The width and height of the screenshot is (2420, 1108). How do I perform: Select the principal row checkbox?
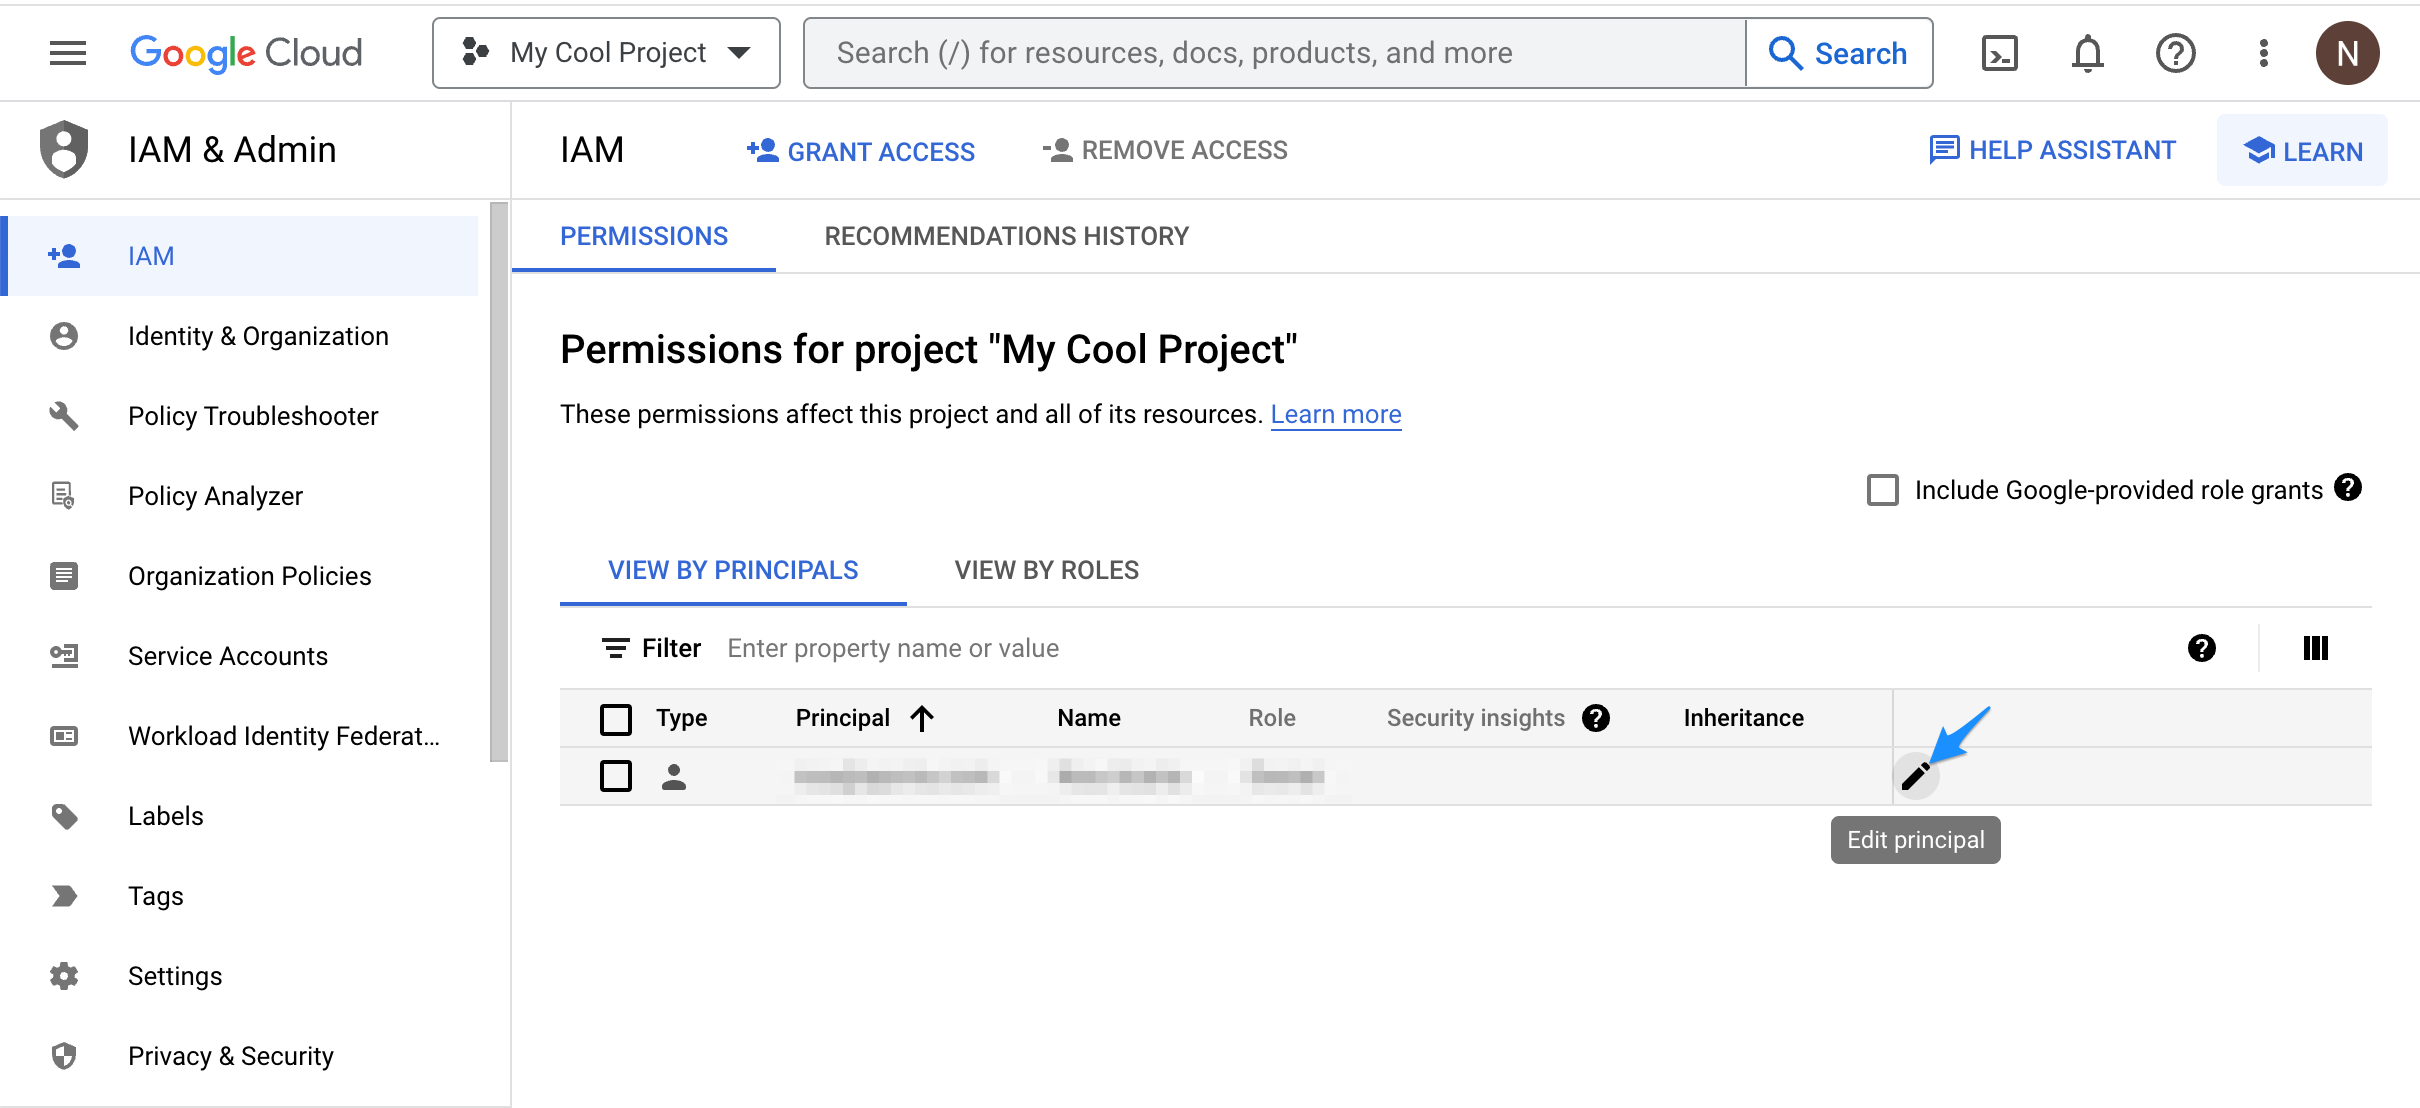pyautogui.click(x=616, y=776)
